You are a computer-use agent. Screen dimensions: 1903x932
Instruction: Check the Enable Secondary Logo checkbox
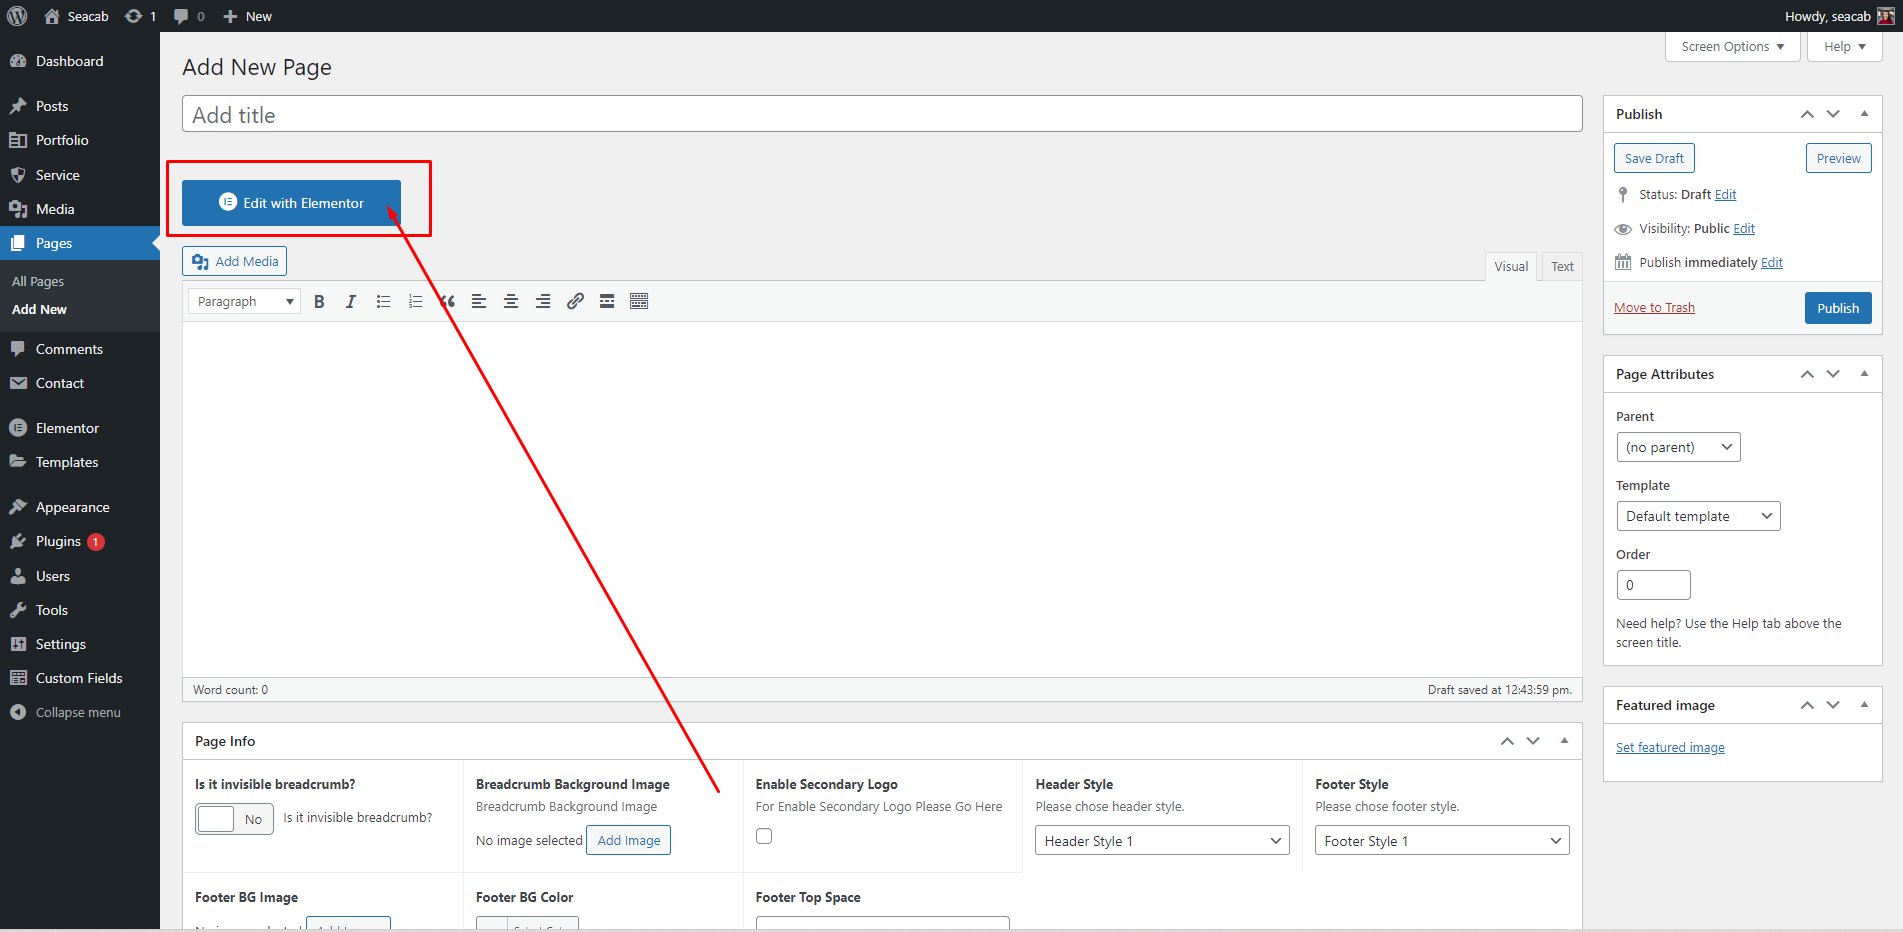click(764, 836)
